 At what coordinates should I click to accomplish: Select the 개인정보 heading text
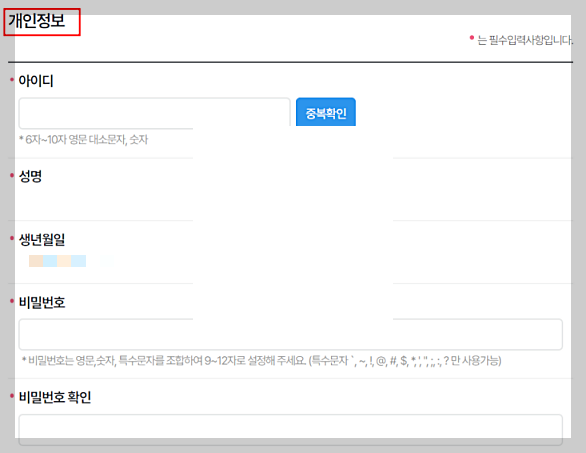(37, 21)
